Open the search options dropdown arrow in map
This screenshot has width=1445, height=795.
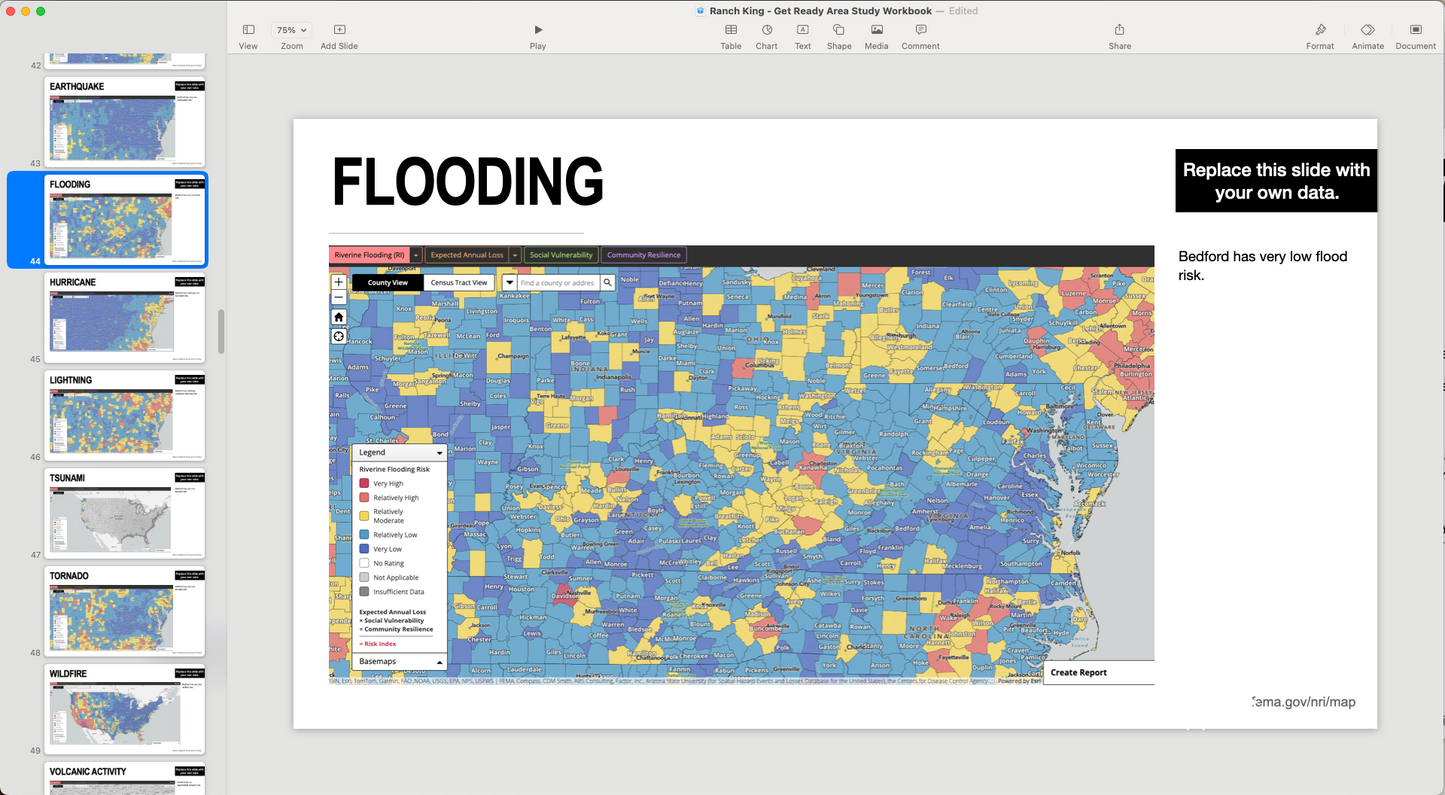coord(509,283)
